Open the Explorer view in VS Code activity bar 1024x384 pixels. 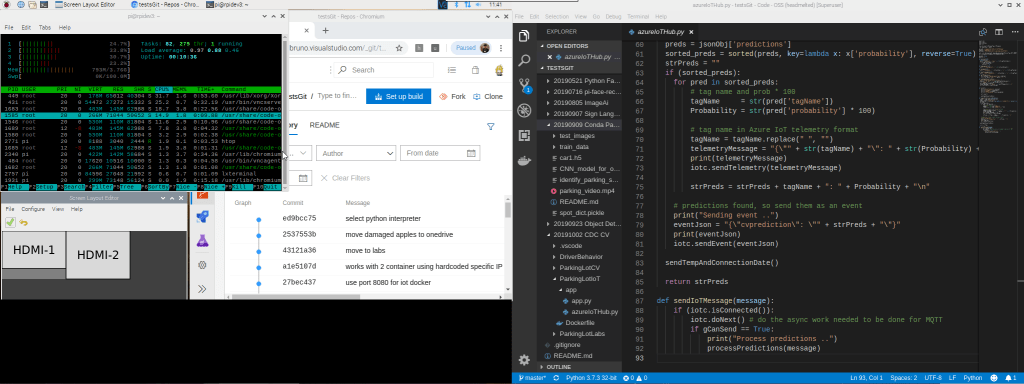pos(524,36)
